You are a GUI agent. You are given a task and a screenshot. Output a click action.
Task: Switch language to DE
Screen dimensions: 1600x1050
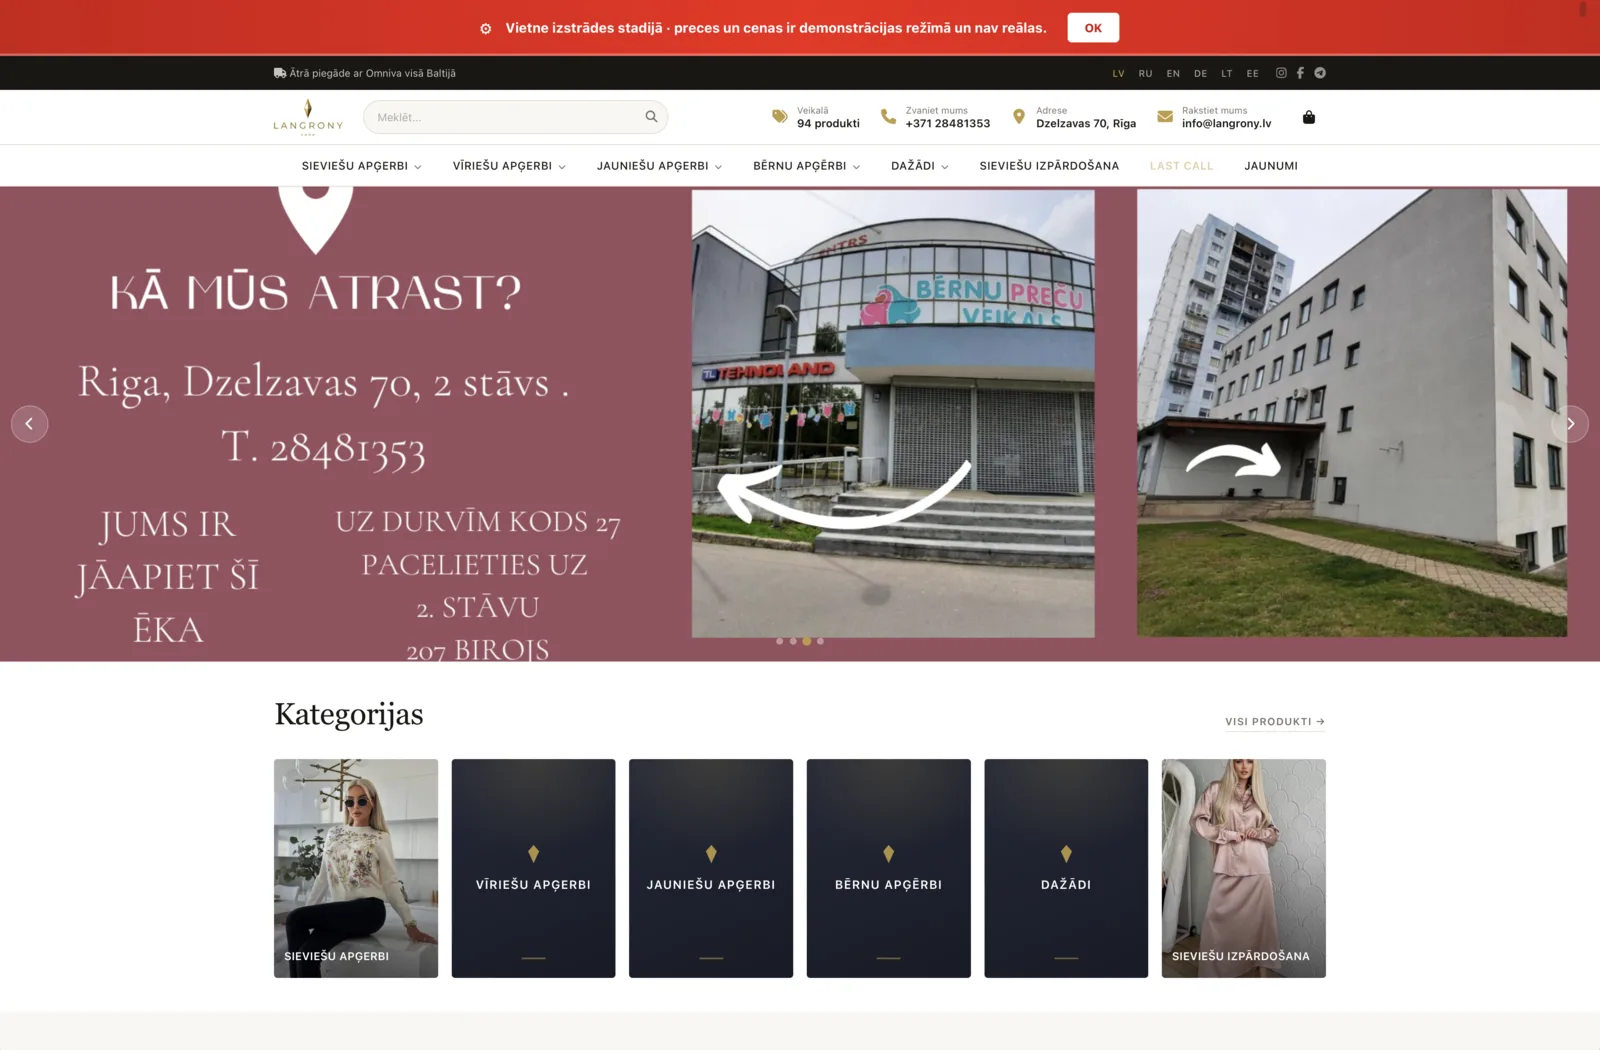tap(1200, 74)
